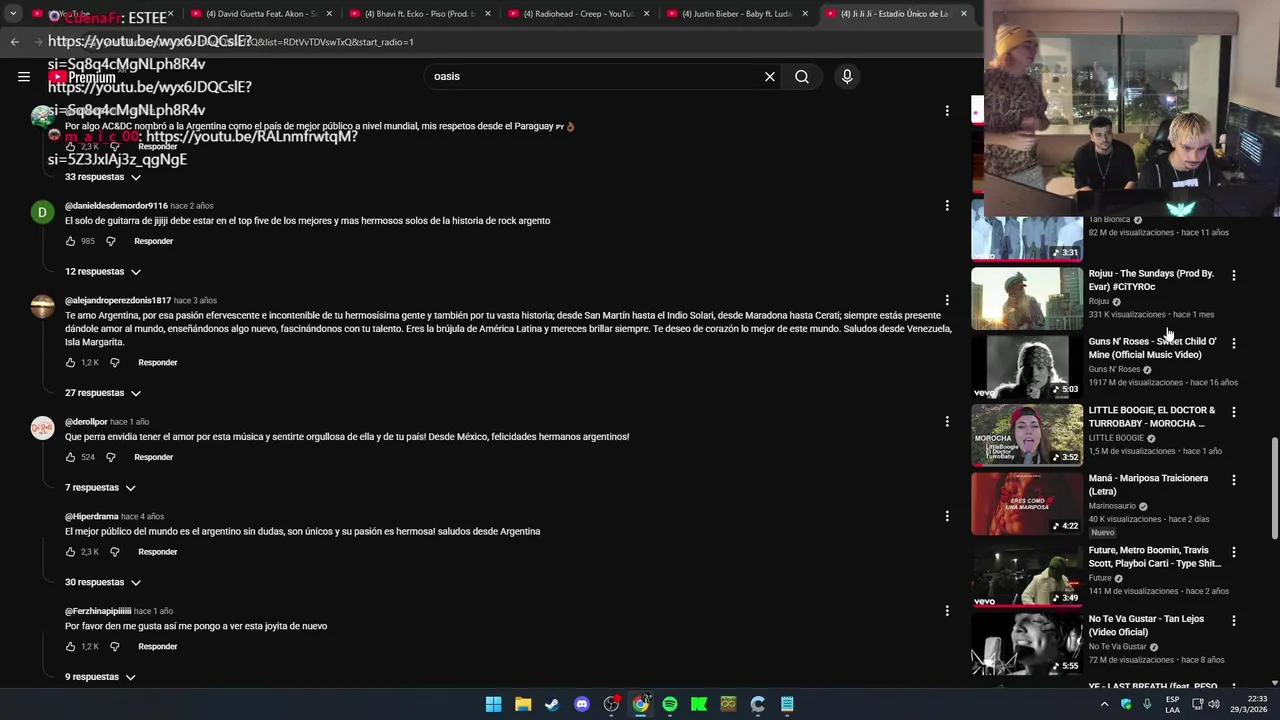Expand the 7 respuestas replies

pyautogui.click(x=100, y=488)
